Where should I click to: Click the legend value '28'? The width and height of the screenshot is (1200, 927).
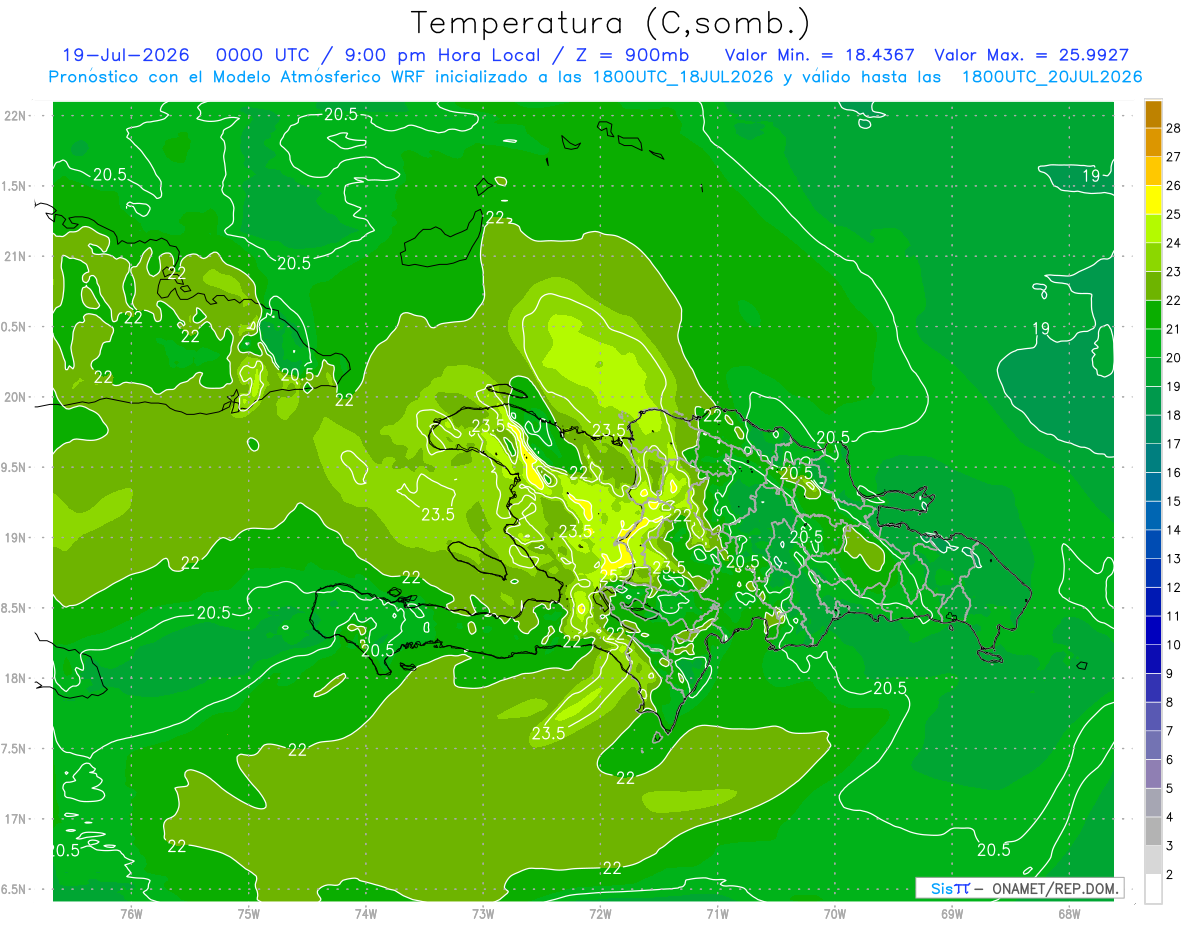1173,128
